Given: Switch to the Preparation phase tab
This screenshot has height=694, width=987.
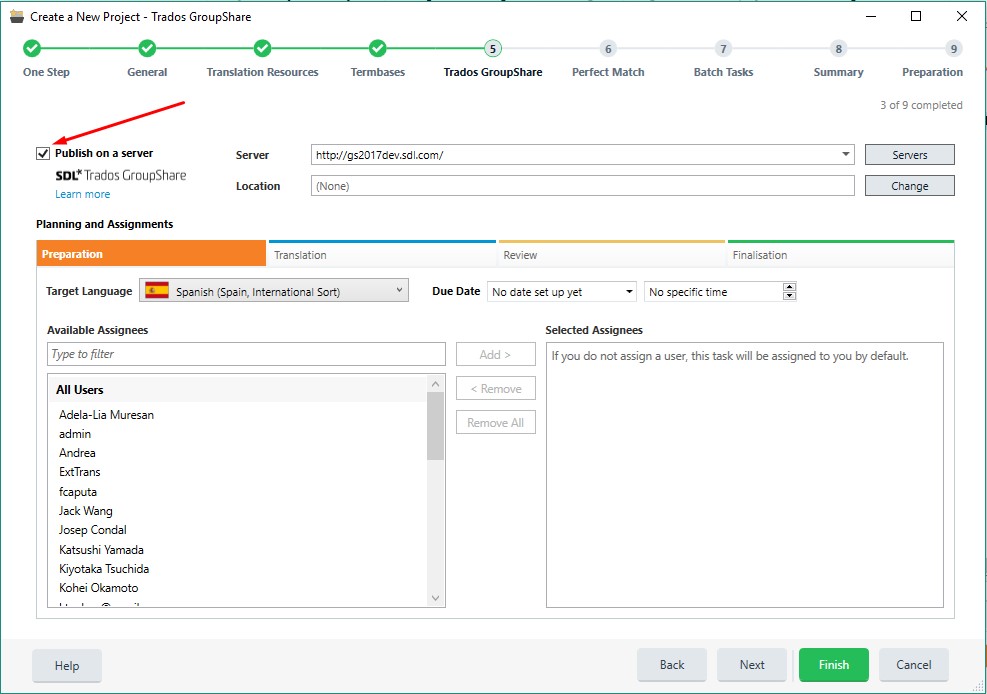Looking at the screenshot, I should point(151,254).
